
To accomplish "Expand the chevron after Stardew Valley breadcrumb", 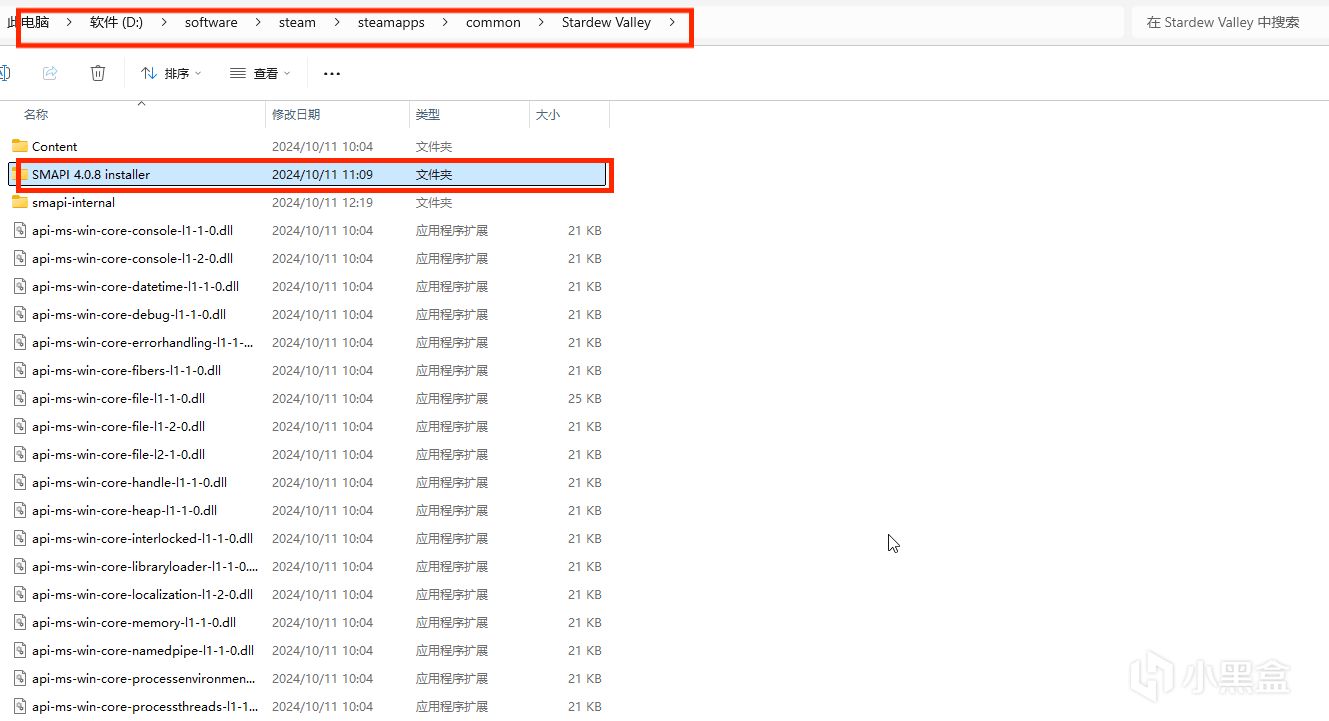I will point(672,22).
